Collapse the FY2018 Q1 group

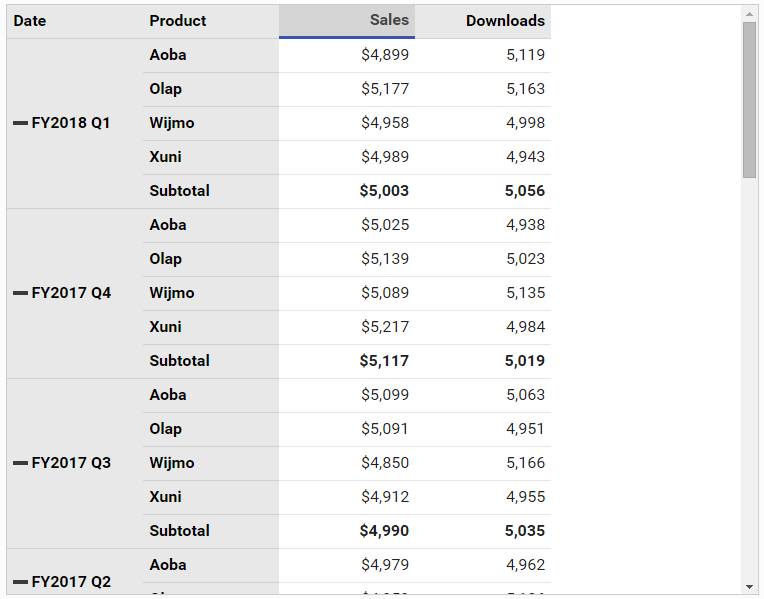tap(20, 123)
